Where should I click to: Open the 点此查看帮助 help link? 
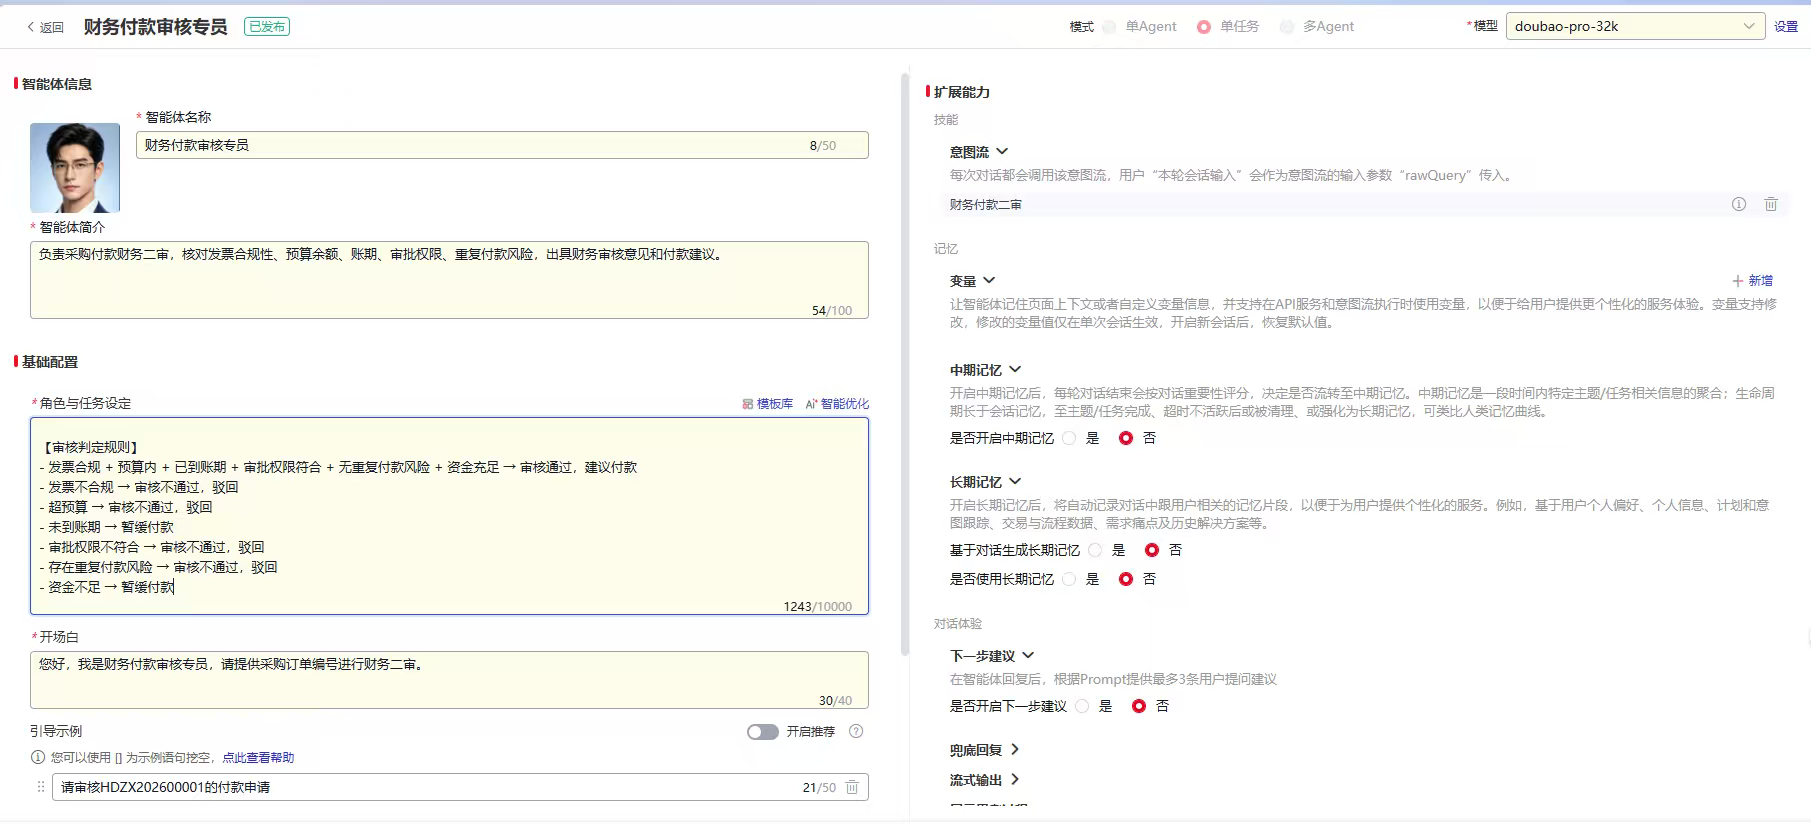click(x=258, y=758)
